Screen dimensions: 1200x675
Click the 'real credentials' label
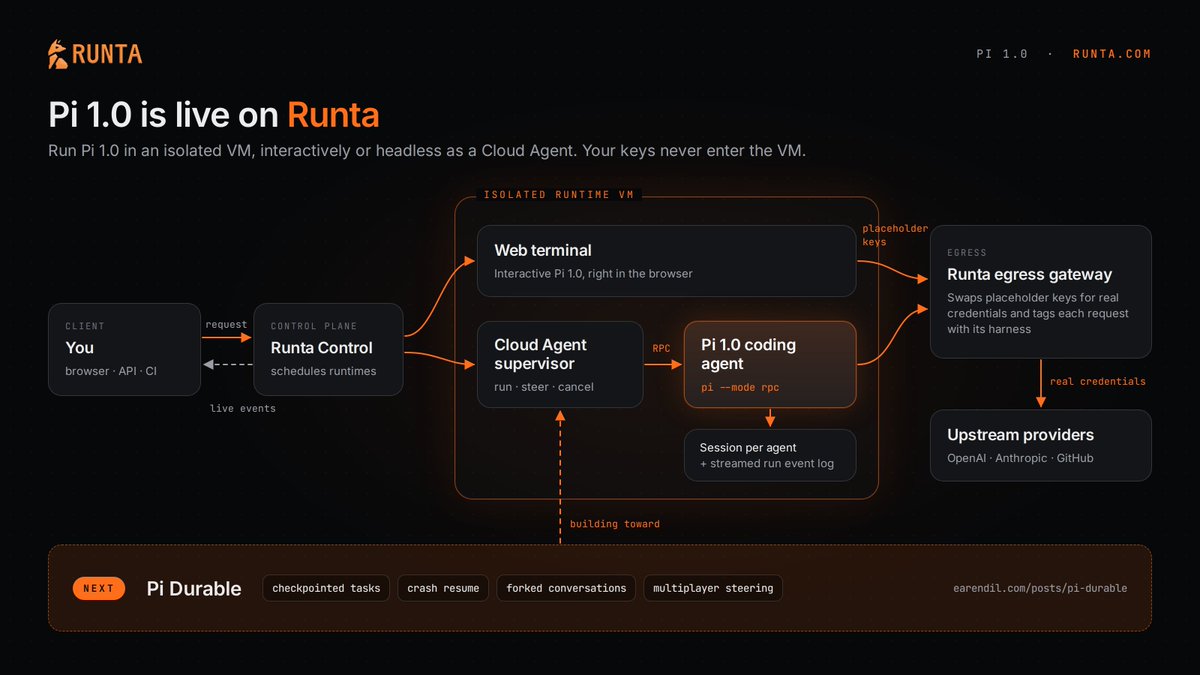point(1098,382)
